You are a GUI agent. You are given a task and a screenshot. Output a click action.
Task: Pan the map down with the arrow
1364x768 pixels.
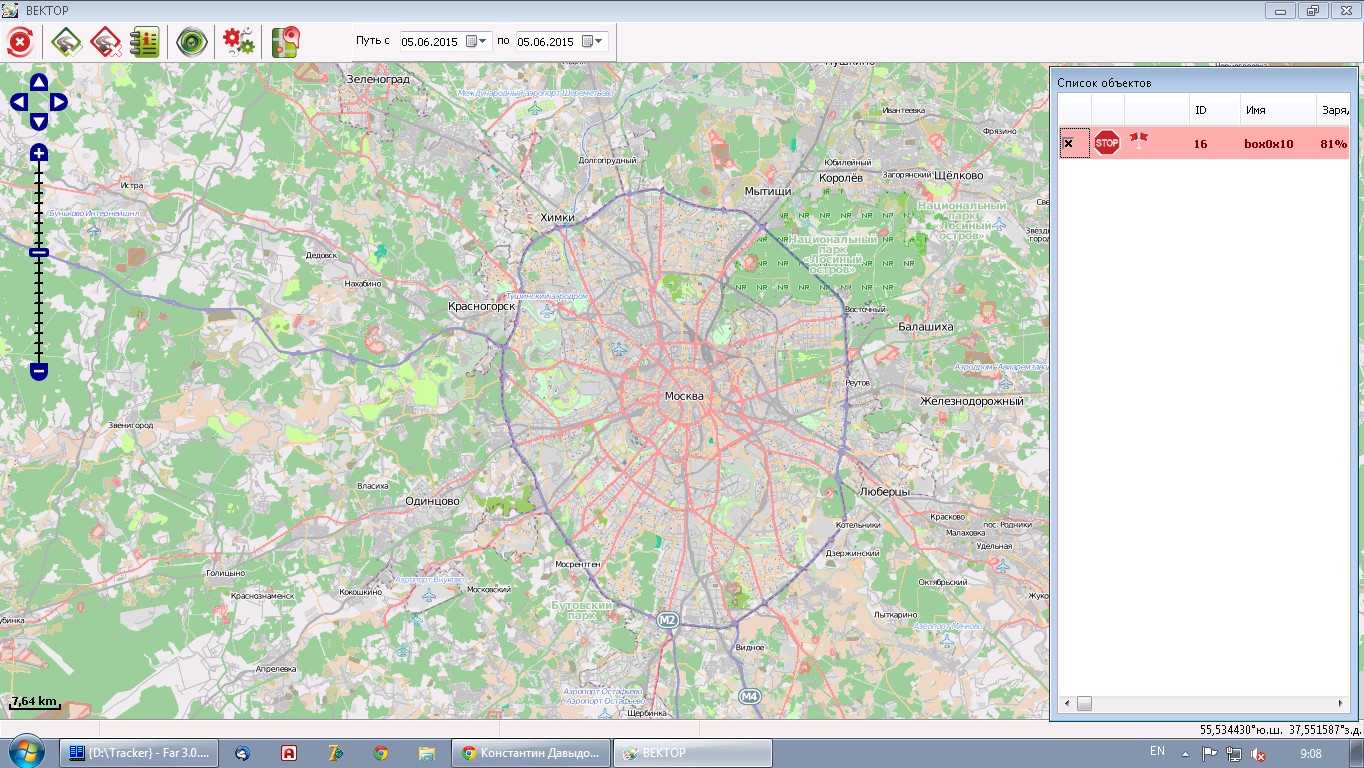tap(39, 121)
